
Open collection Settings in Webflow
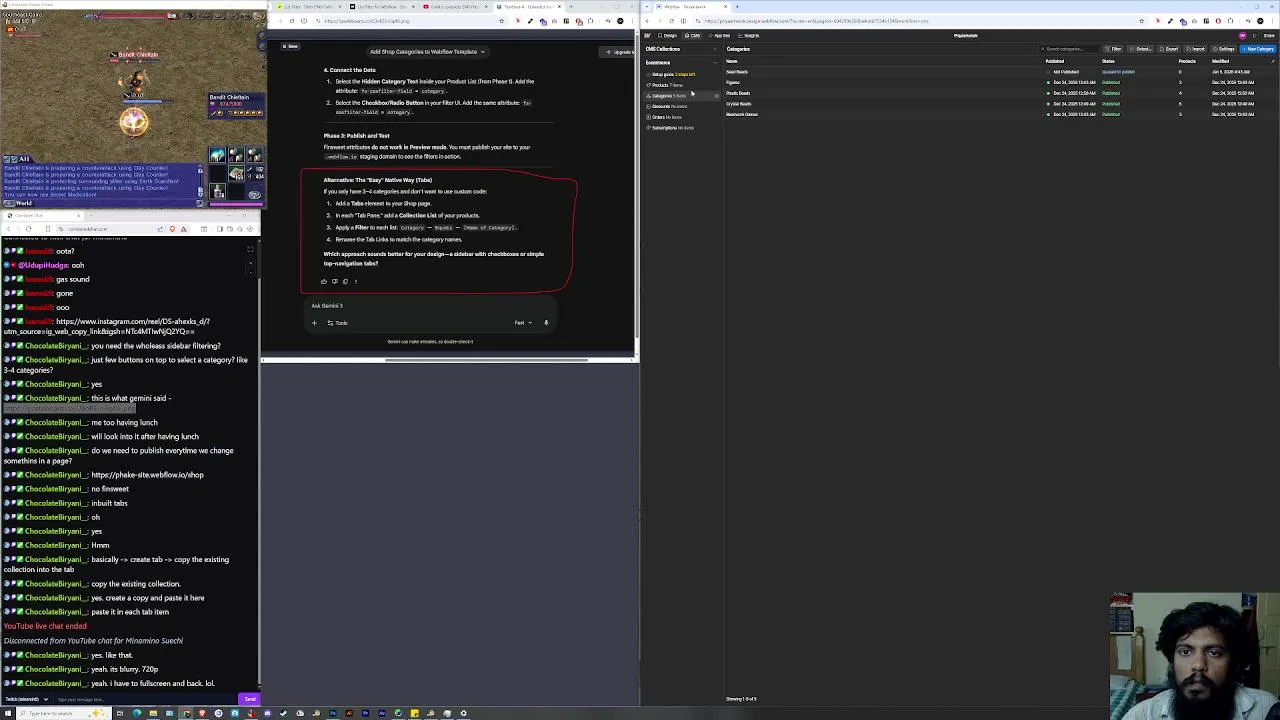pyautogui.click(x=1224, y=49)
